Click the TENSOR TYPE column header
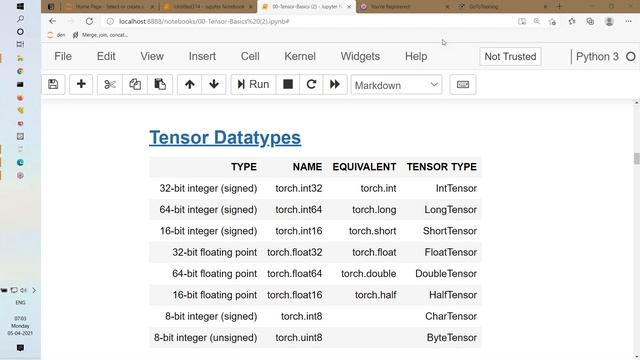This screenshot has height=360, width=640. tap(442, 167)
